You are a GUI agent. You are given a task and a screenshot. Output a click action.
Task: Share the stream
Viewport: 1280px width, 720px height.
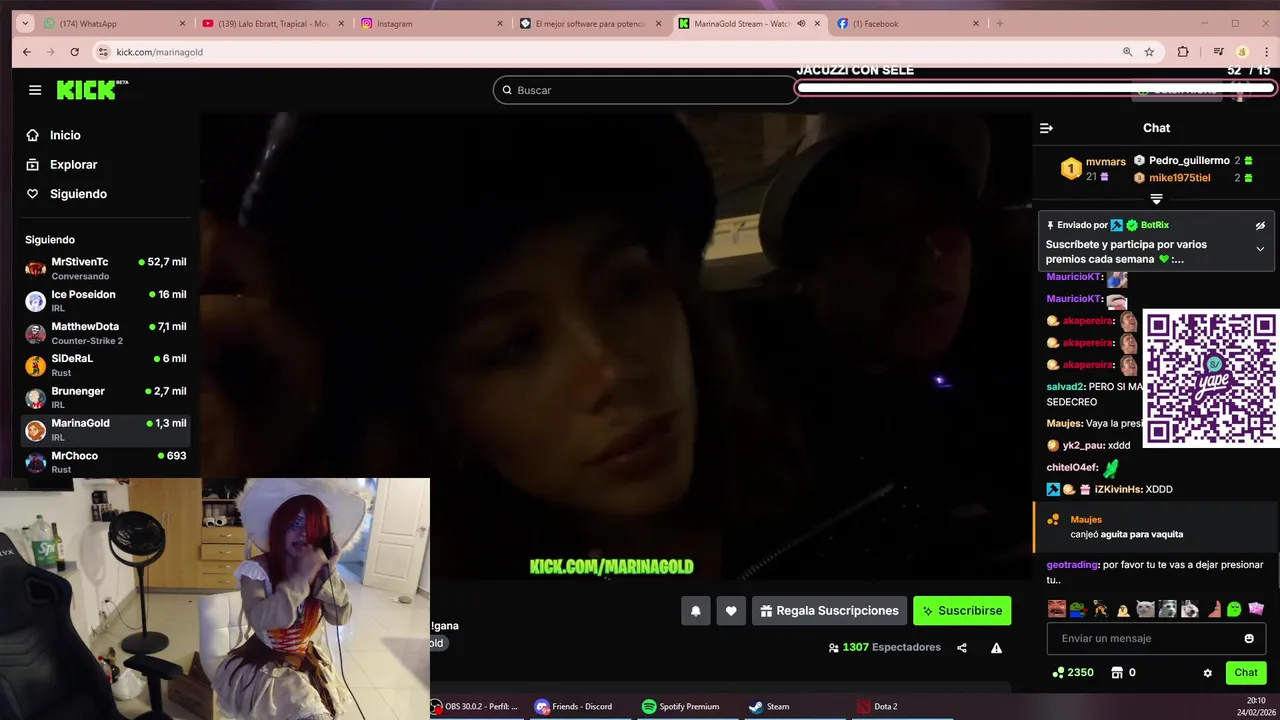pyautogui.click(x=962, y=648)
